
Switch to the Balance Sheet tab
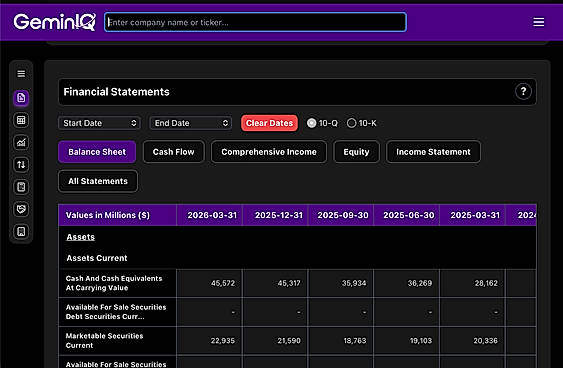point(97,152)
